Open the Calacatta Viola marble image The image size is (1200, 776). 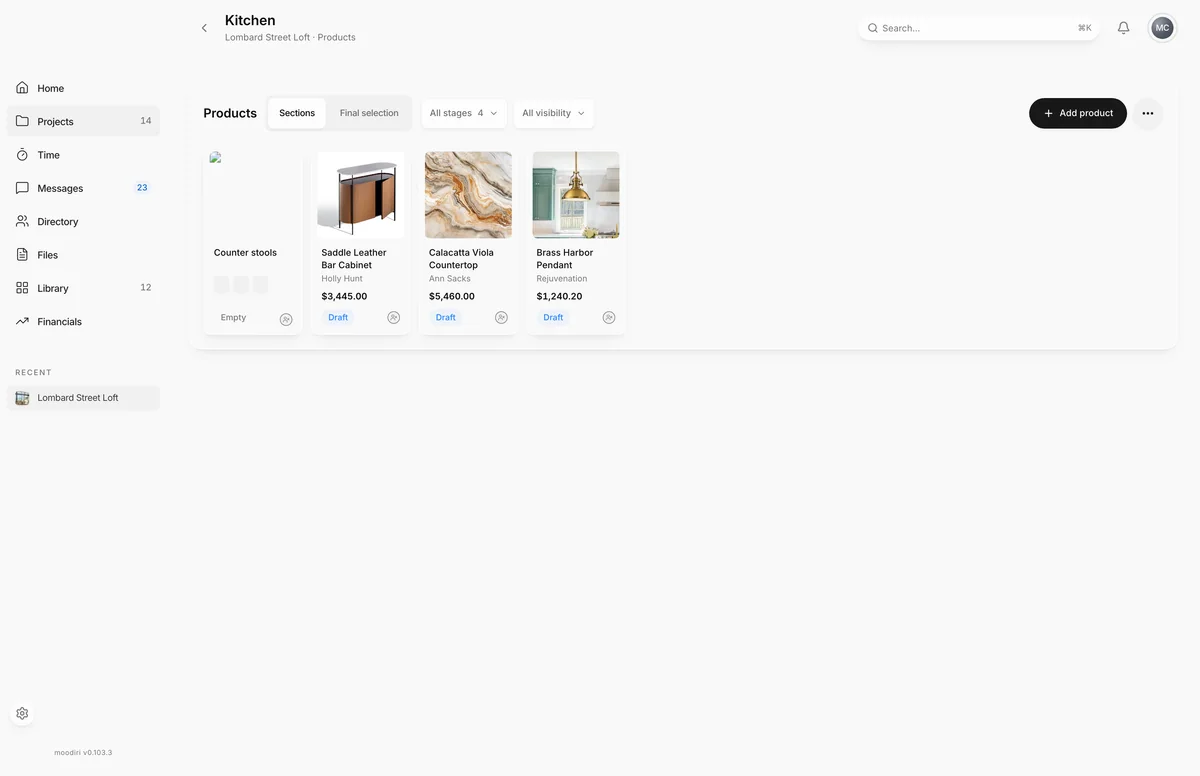[x=468, y=195]
